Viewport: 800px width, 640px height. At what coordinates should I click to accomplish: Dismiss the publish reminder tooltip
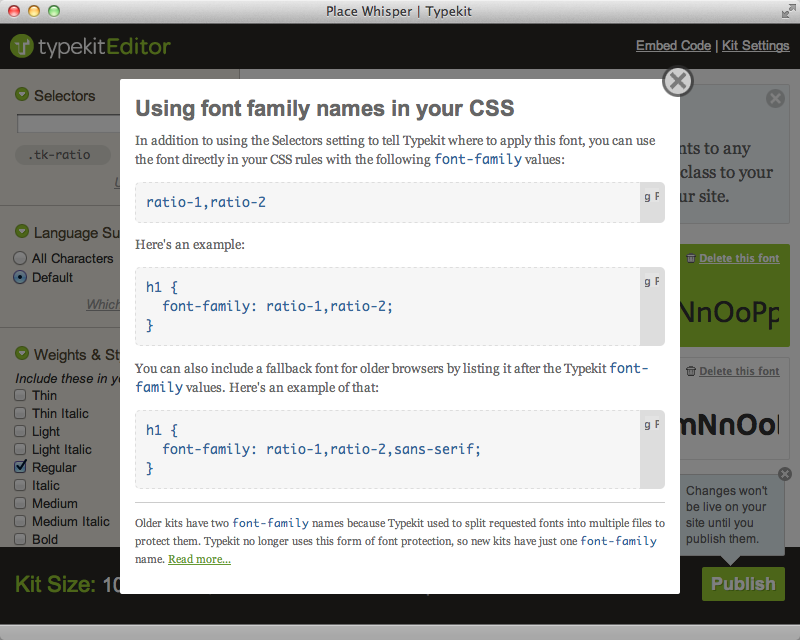coord(785,474)
